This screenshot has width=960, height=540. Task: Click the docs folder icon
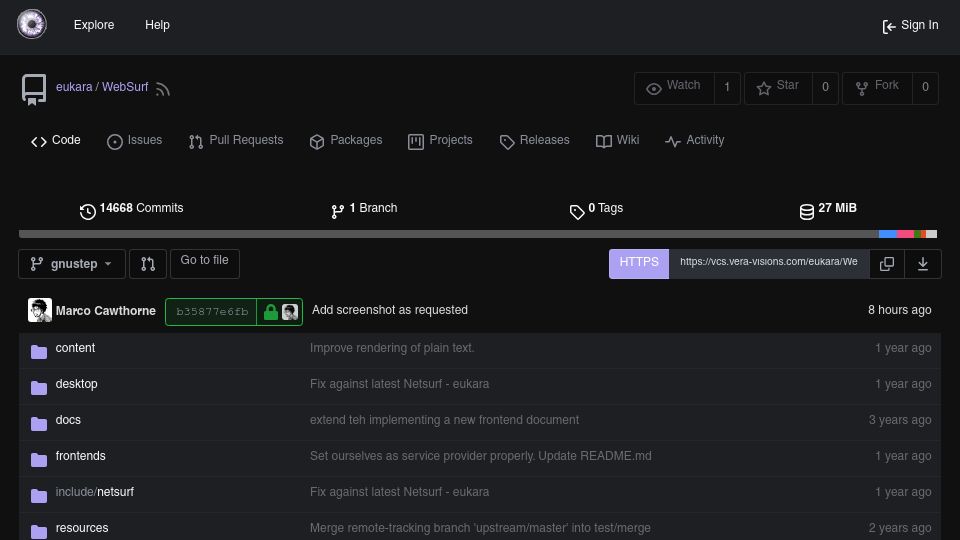pos(39,424)
